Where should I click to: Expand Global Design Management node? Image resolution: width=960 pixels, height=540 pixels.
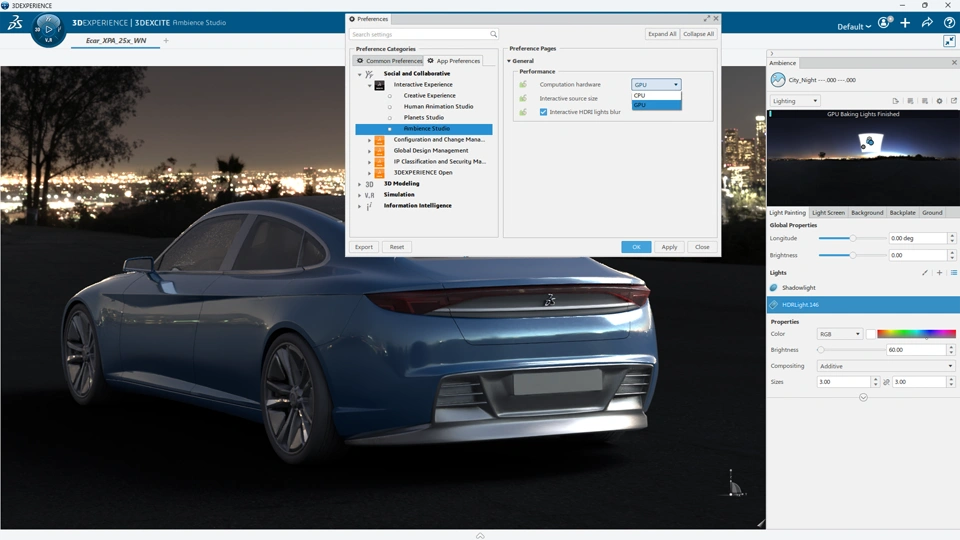click(369, 151)
